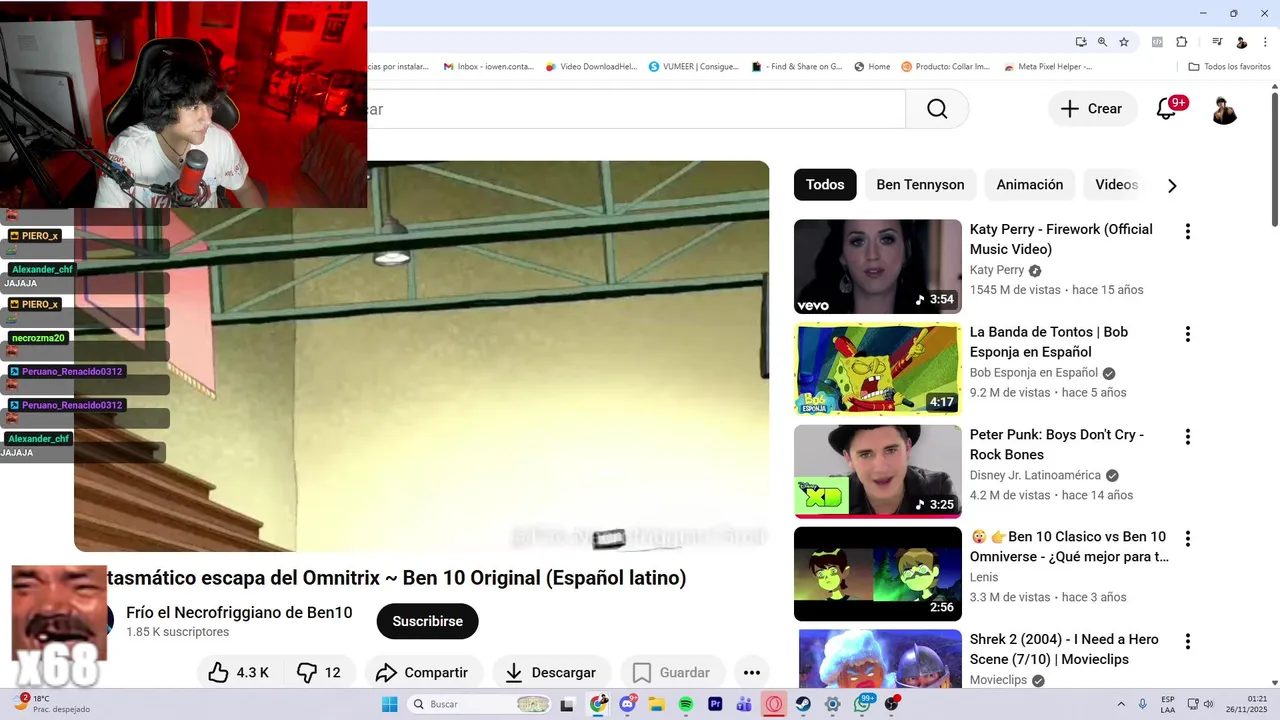
Task: Click the Crear button
Action: (1093, 109)
